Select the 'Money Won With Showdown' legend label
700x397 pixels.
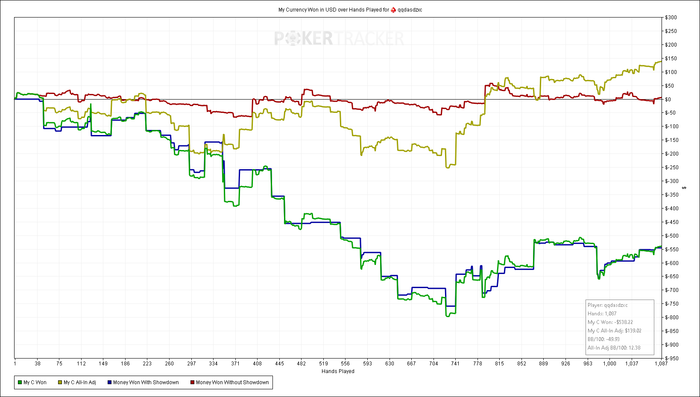146,382
